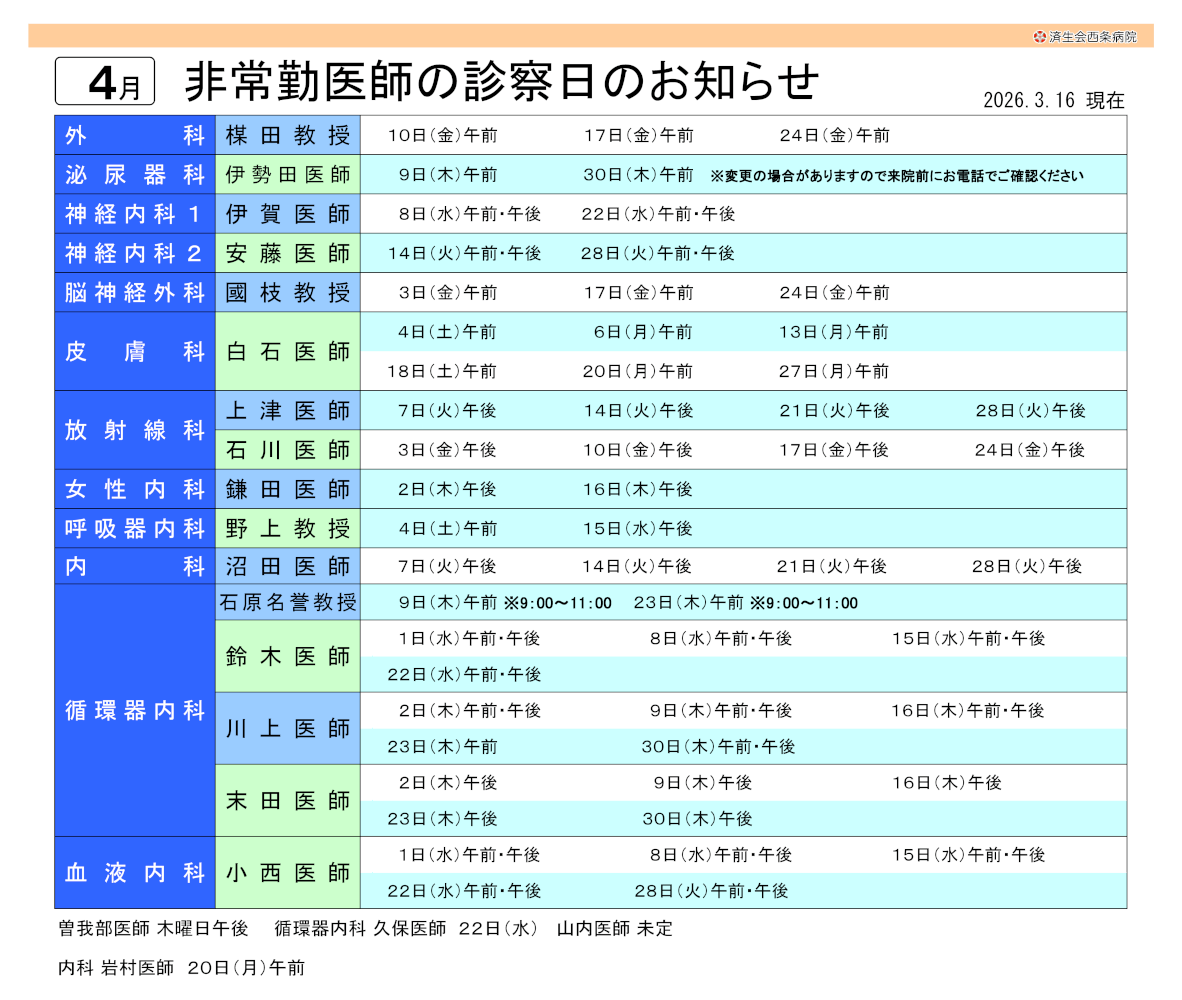The image size is (1182, 1000).
Task: Select the 呼吸器内科 department cell
Action: (x=135, y=528)
